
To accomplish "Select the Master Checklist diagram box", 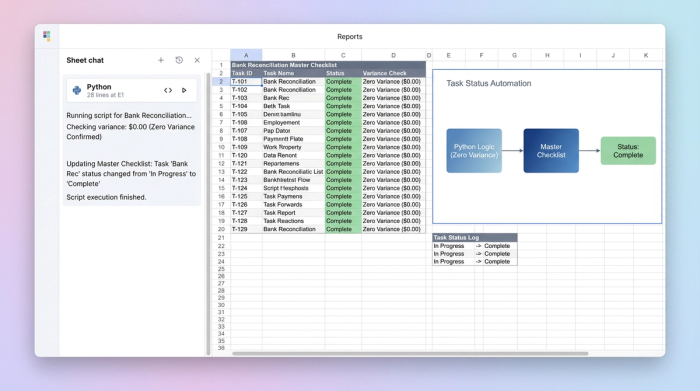I will pos(551,151).
